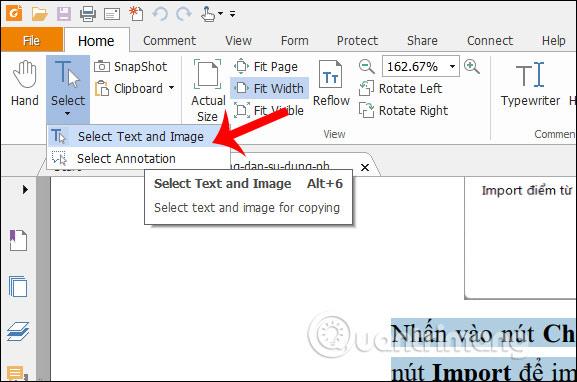The width and height of the screenshot is (577, 382).
Task: Create new PDF from blank page icon
Action: pyautogui.click(x=136, y=14)
